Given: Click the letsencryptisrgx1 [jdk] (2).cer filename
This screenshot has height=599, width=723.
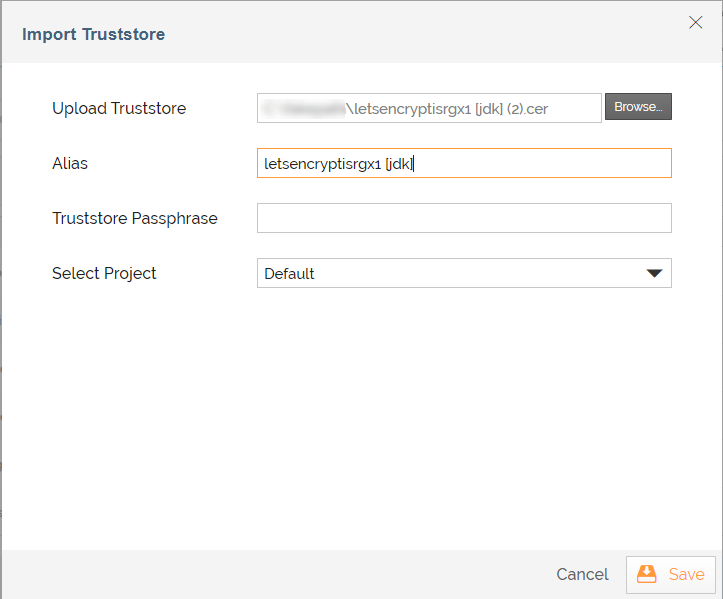Looking at the screenshot, I should (x=450, y=108).
